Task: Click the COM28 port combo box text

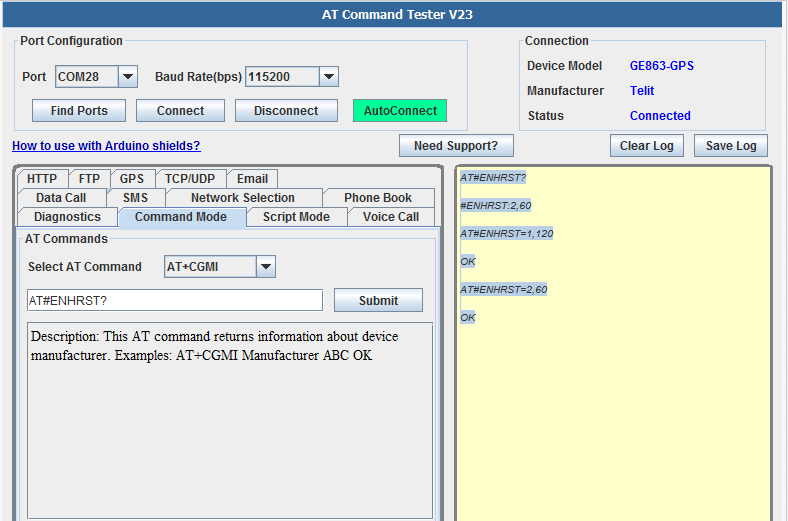Action: coord(87,77)
